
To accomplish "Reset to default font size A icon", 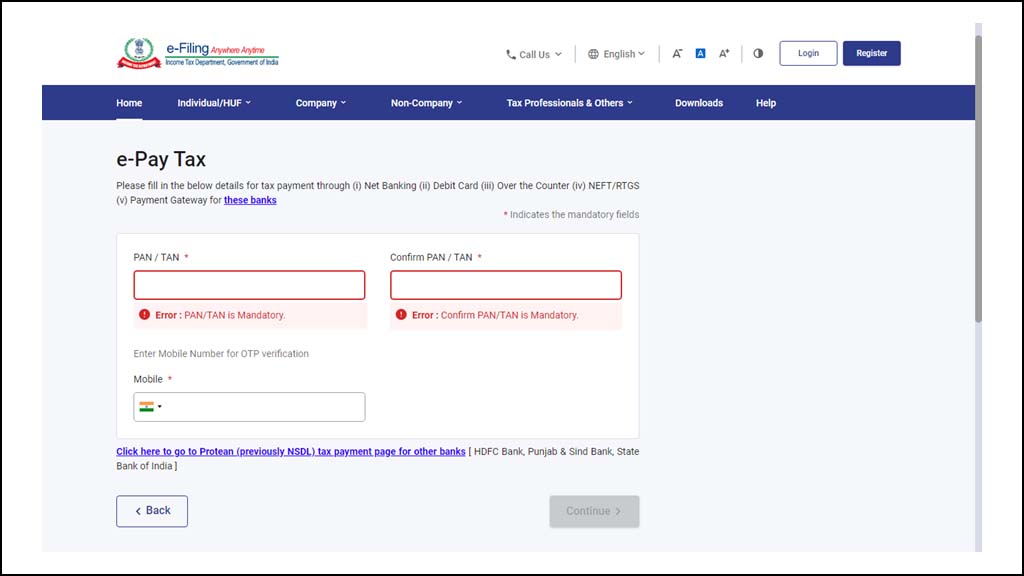I will point(700,54).
